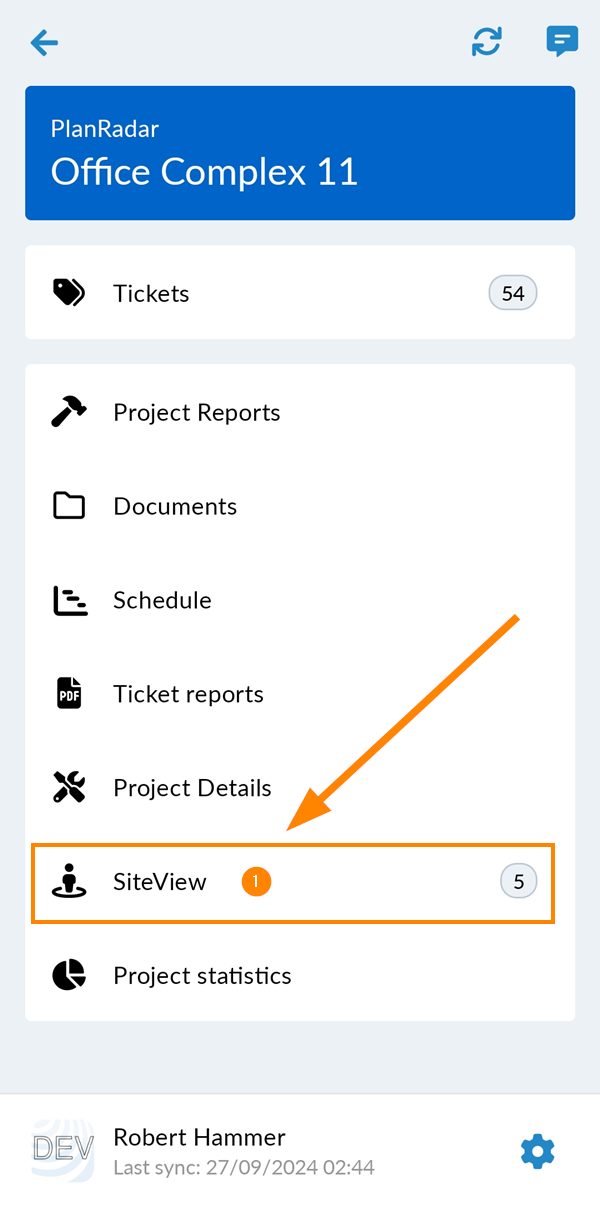Click the Tickets count badge 54

point(513,293)
